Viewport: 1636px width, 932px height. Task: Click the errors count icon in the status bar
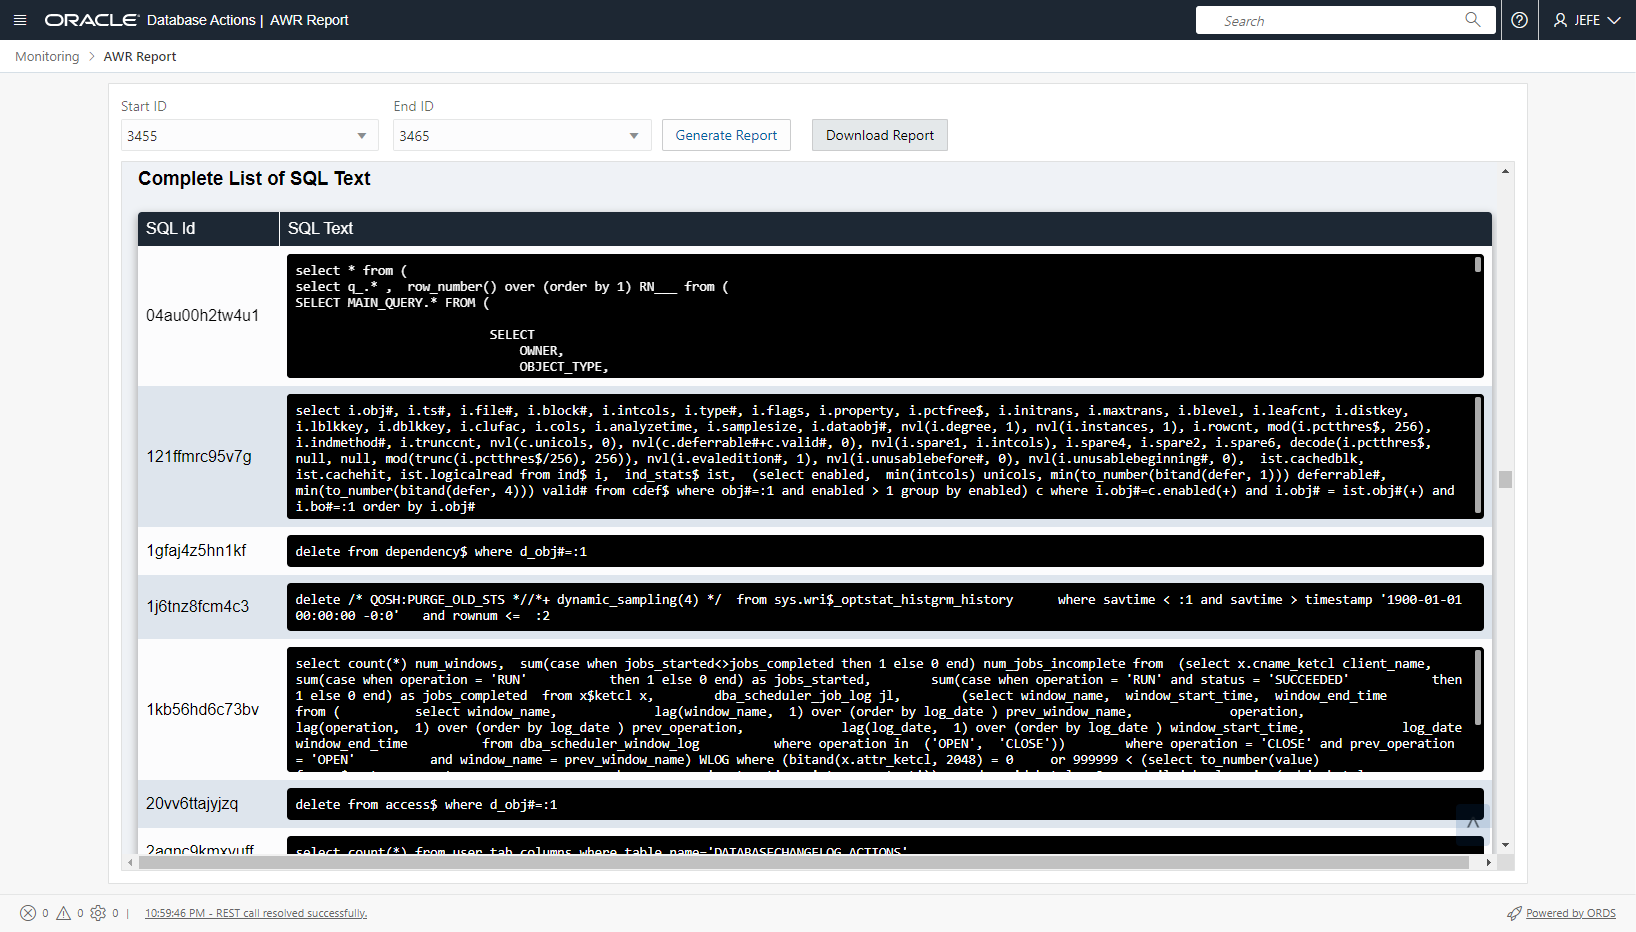pyautogui.click(x=28, y=913)
